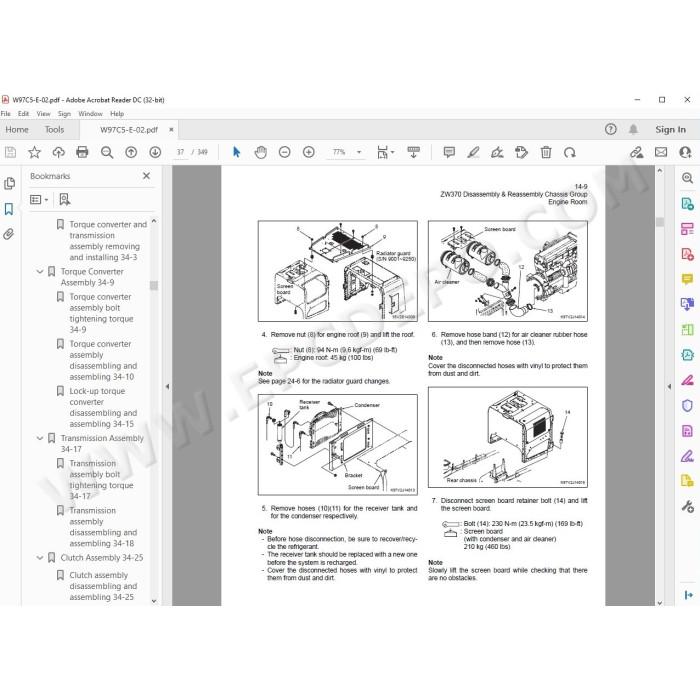700x700 pixels.
Task: Open Clutch assembly disassembling 34-25 bookmark
Action: [x=103, y=586]
